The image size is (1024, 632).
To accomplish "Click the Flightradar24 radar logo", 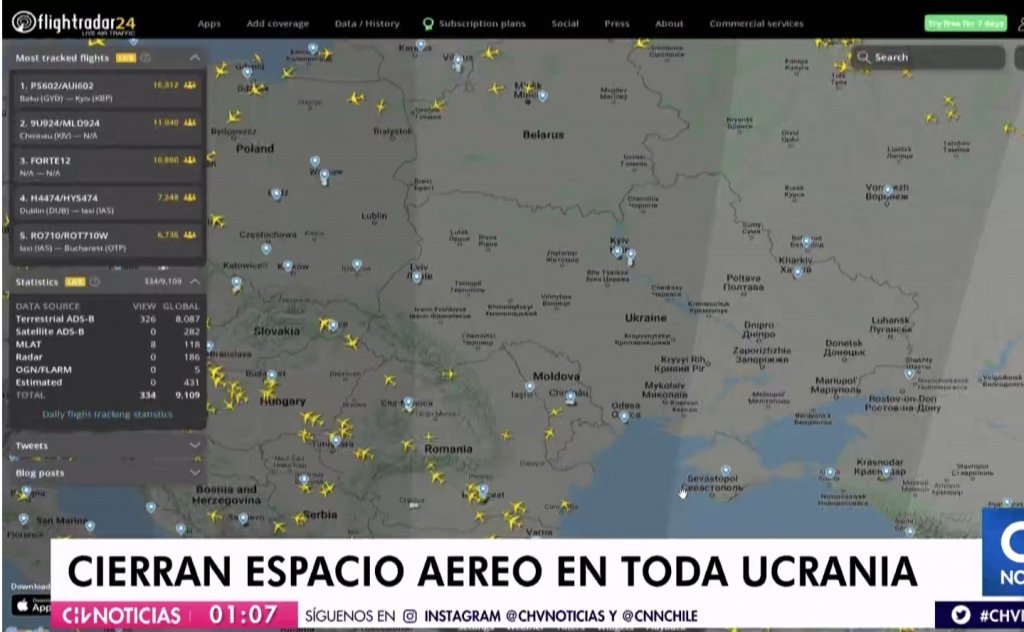I will tap(24, 22).
